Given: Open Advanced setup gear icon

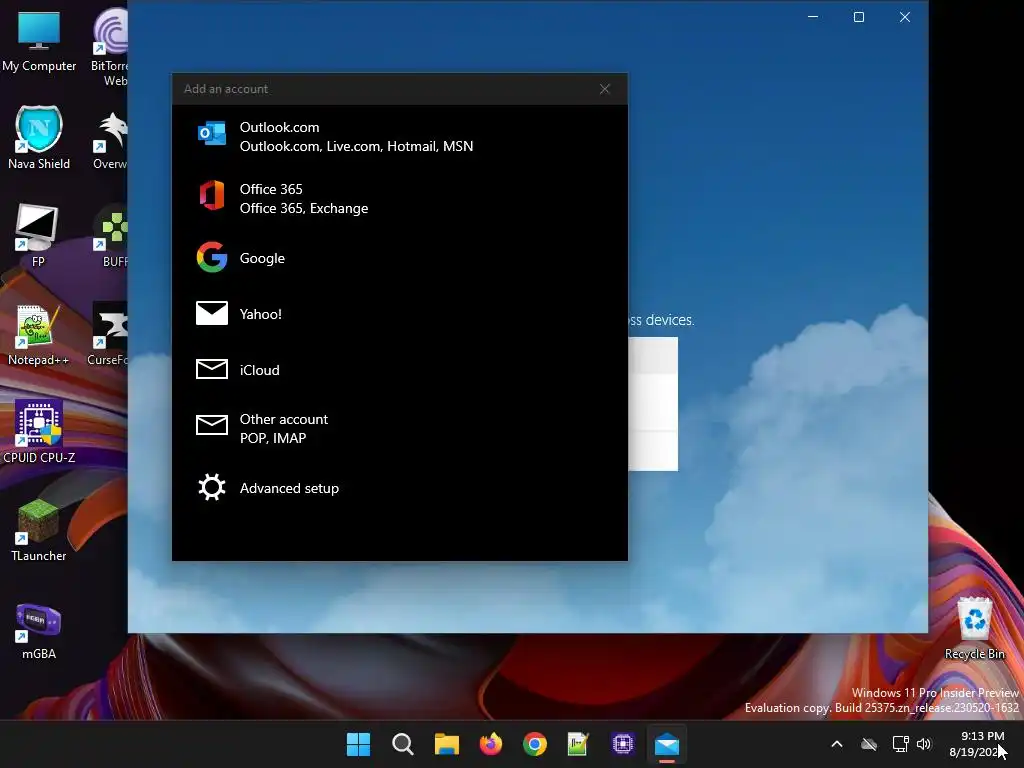Looking at the screenshot, I should coord(212,487).
